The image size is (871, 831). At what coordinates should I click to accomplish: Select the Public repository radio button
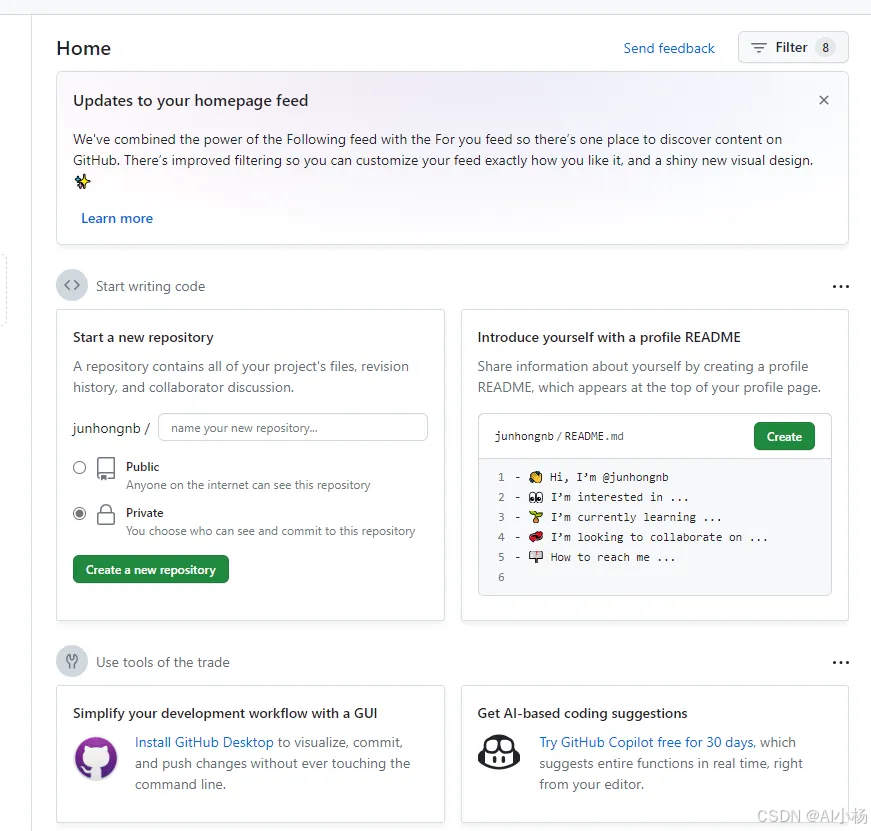(x=79, y=468)
